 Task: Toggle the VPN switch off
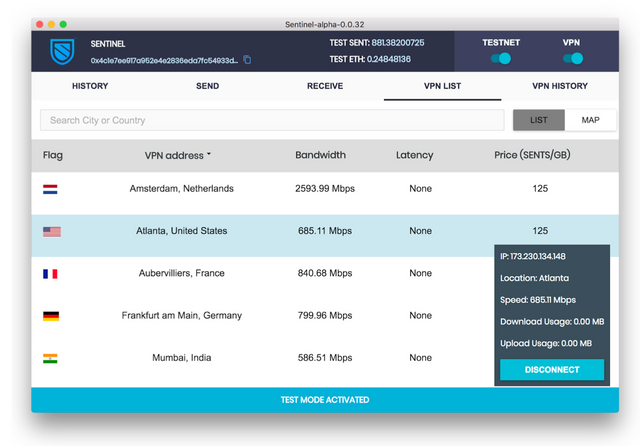pyautogui.click(x=573, y=59)
